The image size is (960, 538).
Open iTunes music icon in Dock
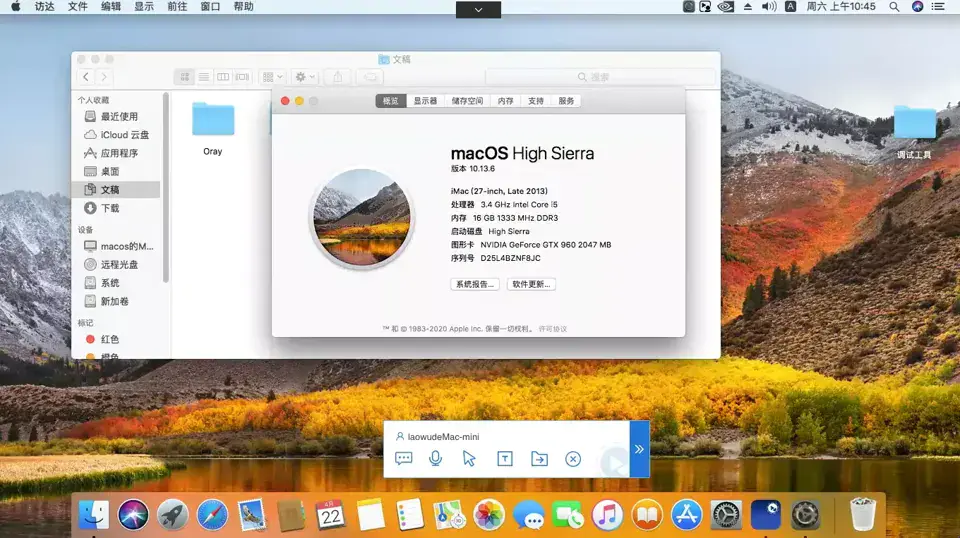(x=607, y=515)
